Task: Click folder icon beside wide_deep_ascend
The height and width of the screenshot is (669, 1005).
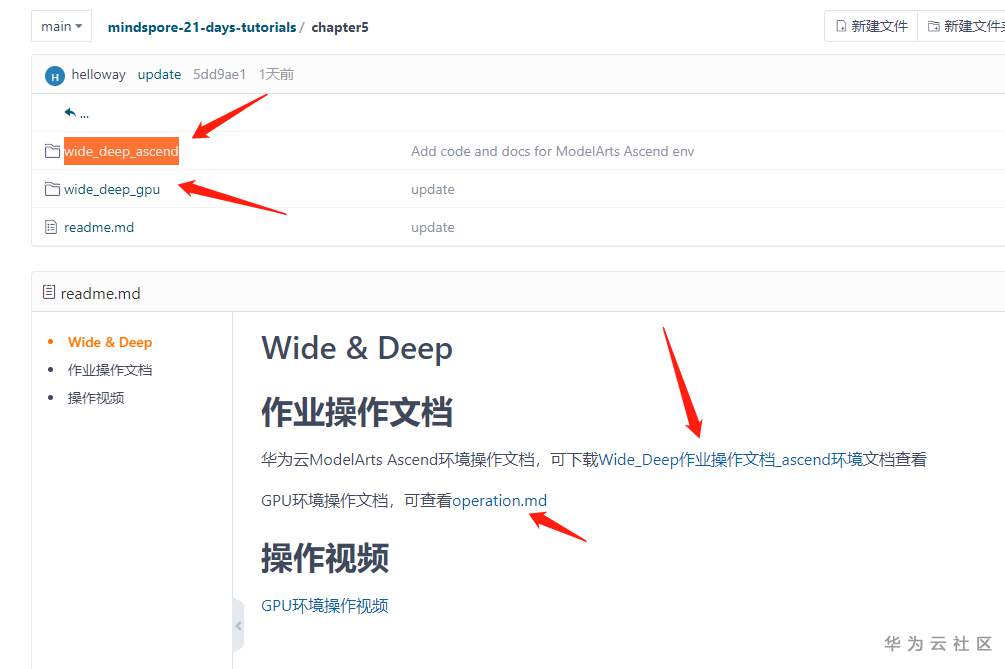Action: 52,151
